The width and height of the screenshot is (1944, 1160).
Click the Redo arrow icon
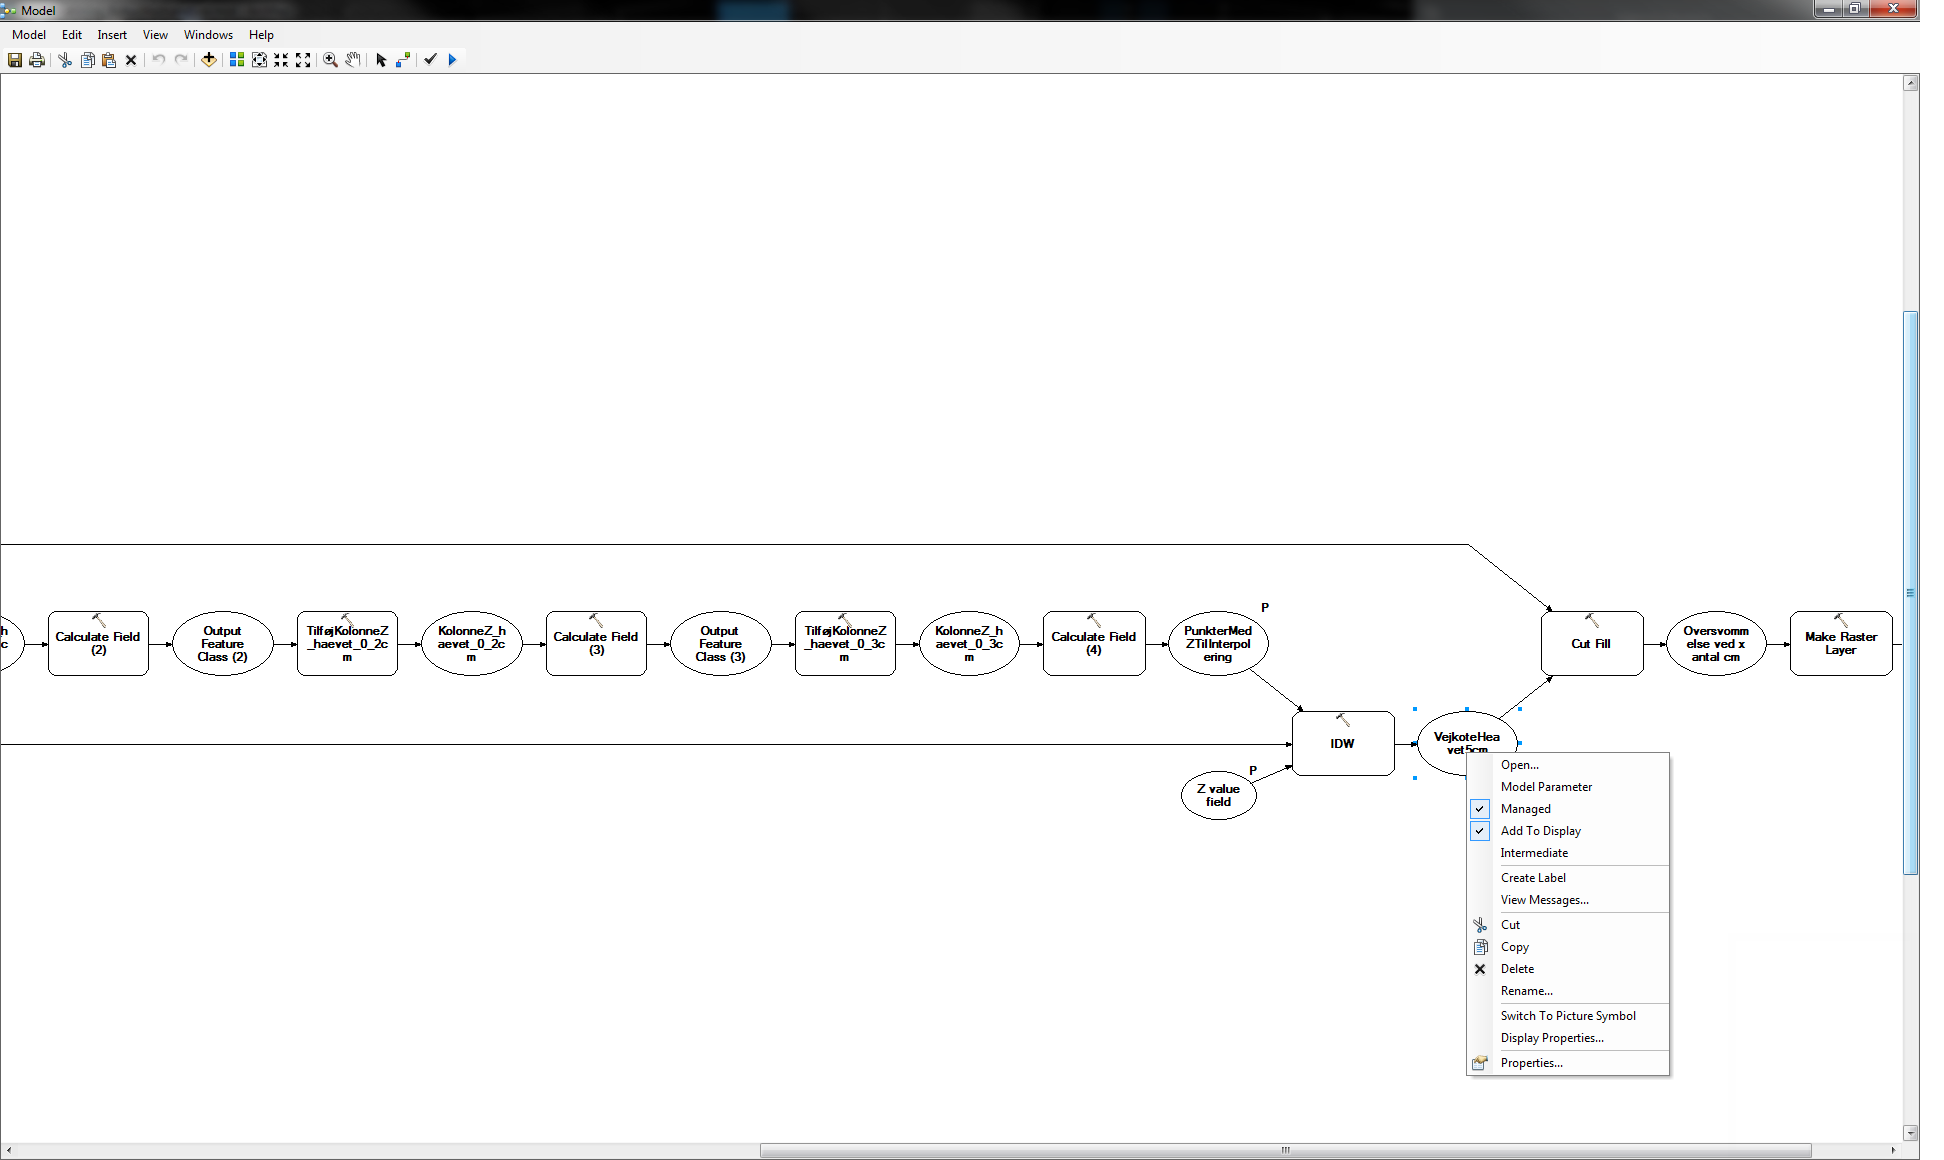tap(181, 60)
